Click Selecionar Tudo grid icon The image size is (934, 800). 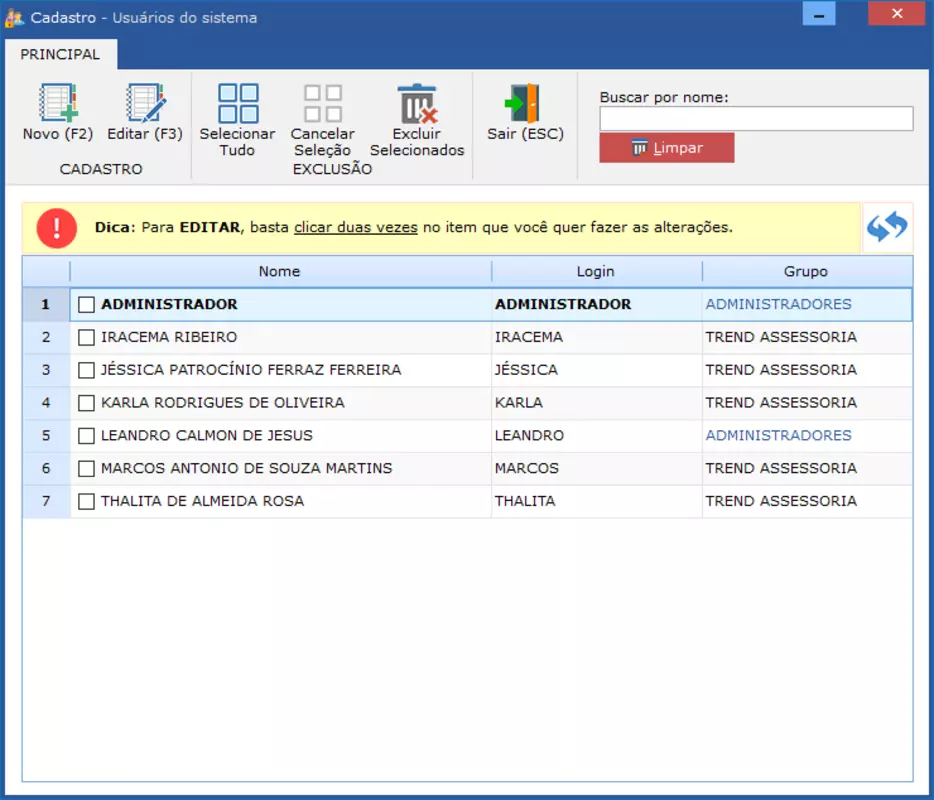[238, 102]
